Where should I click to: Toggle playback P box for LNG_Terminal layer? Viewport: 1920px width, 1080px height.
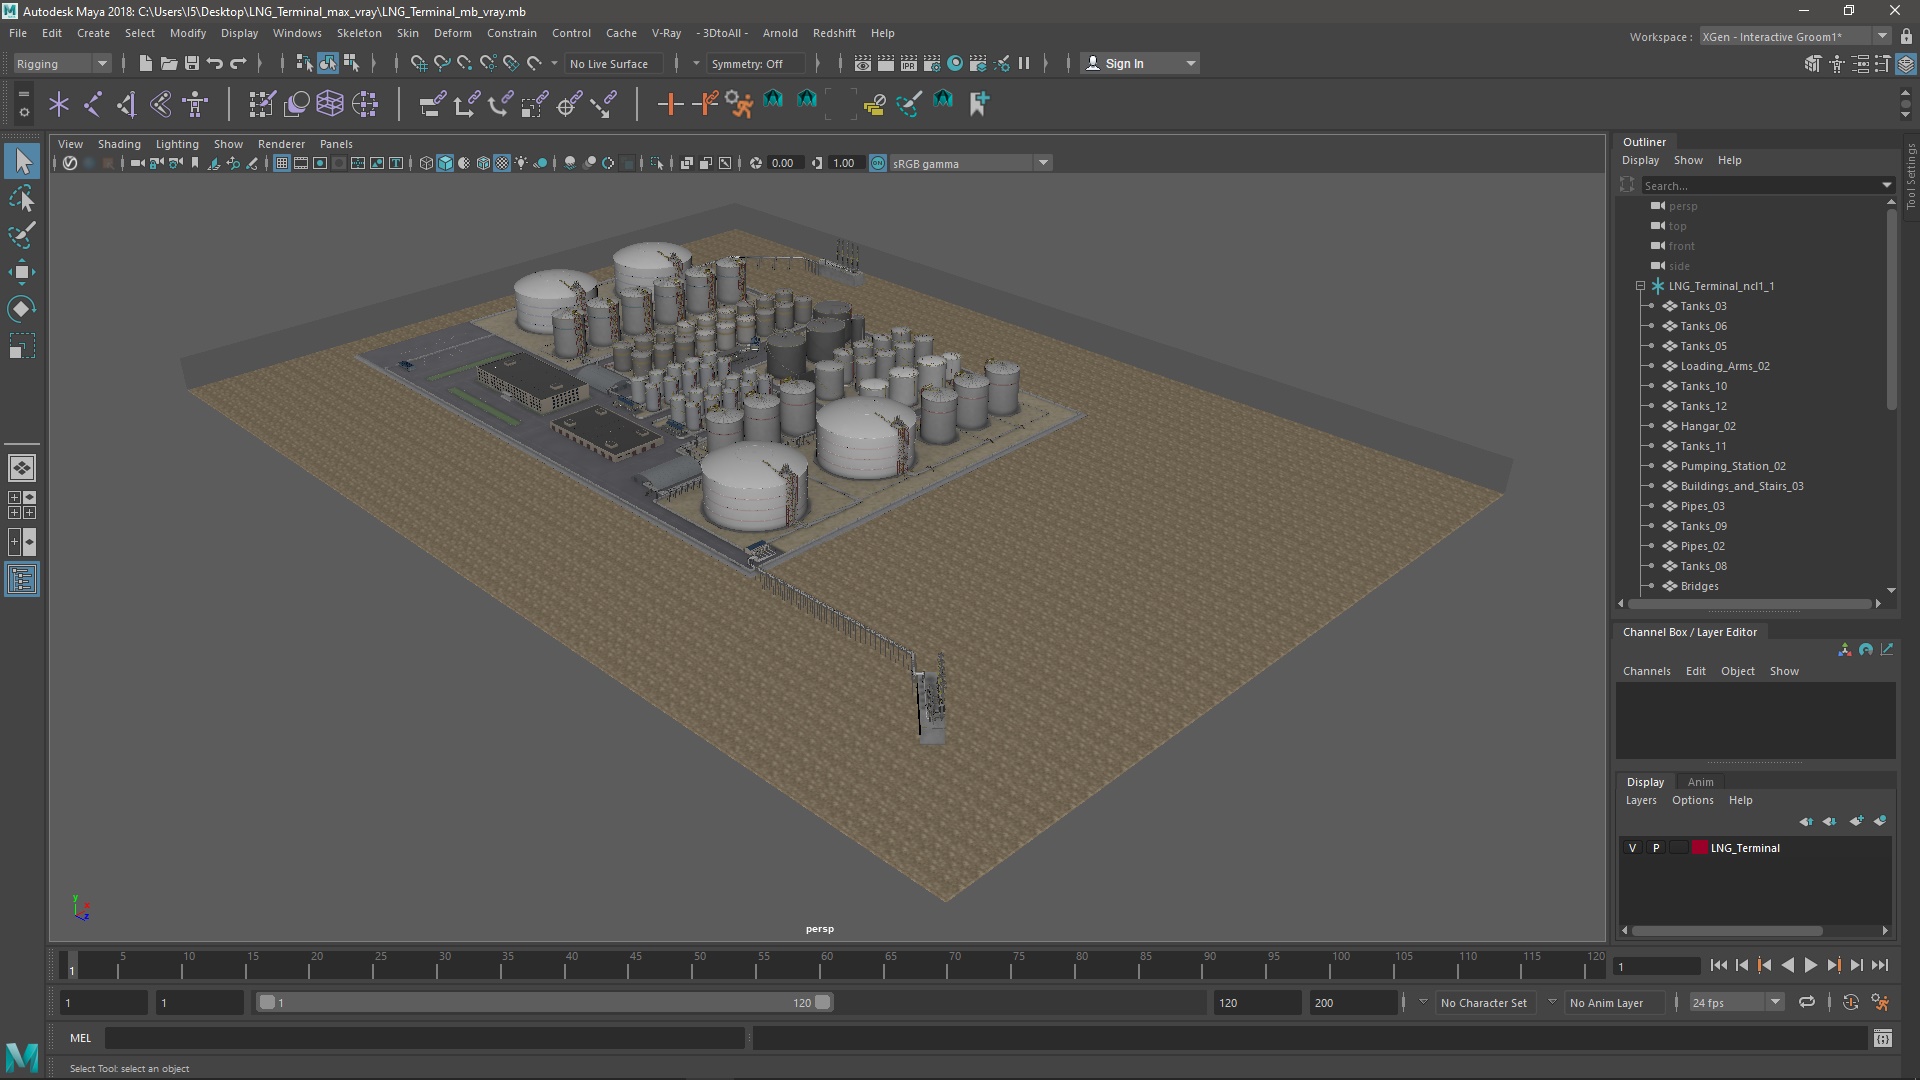coord(1656,848)
